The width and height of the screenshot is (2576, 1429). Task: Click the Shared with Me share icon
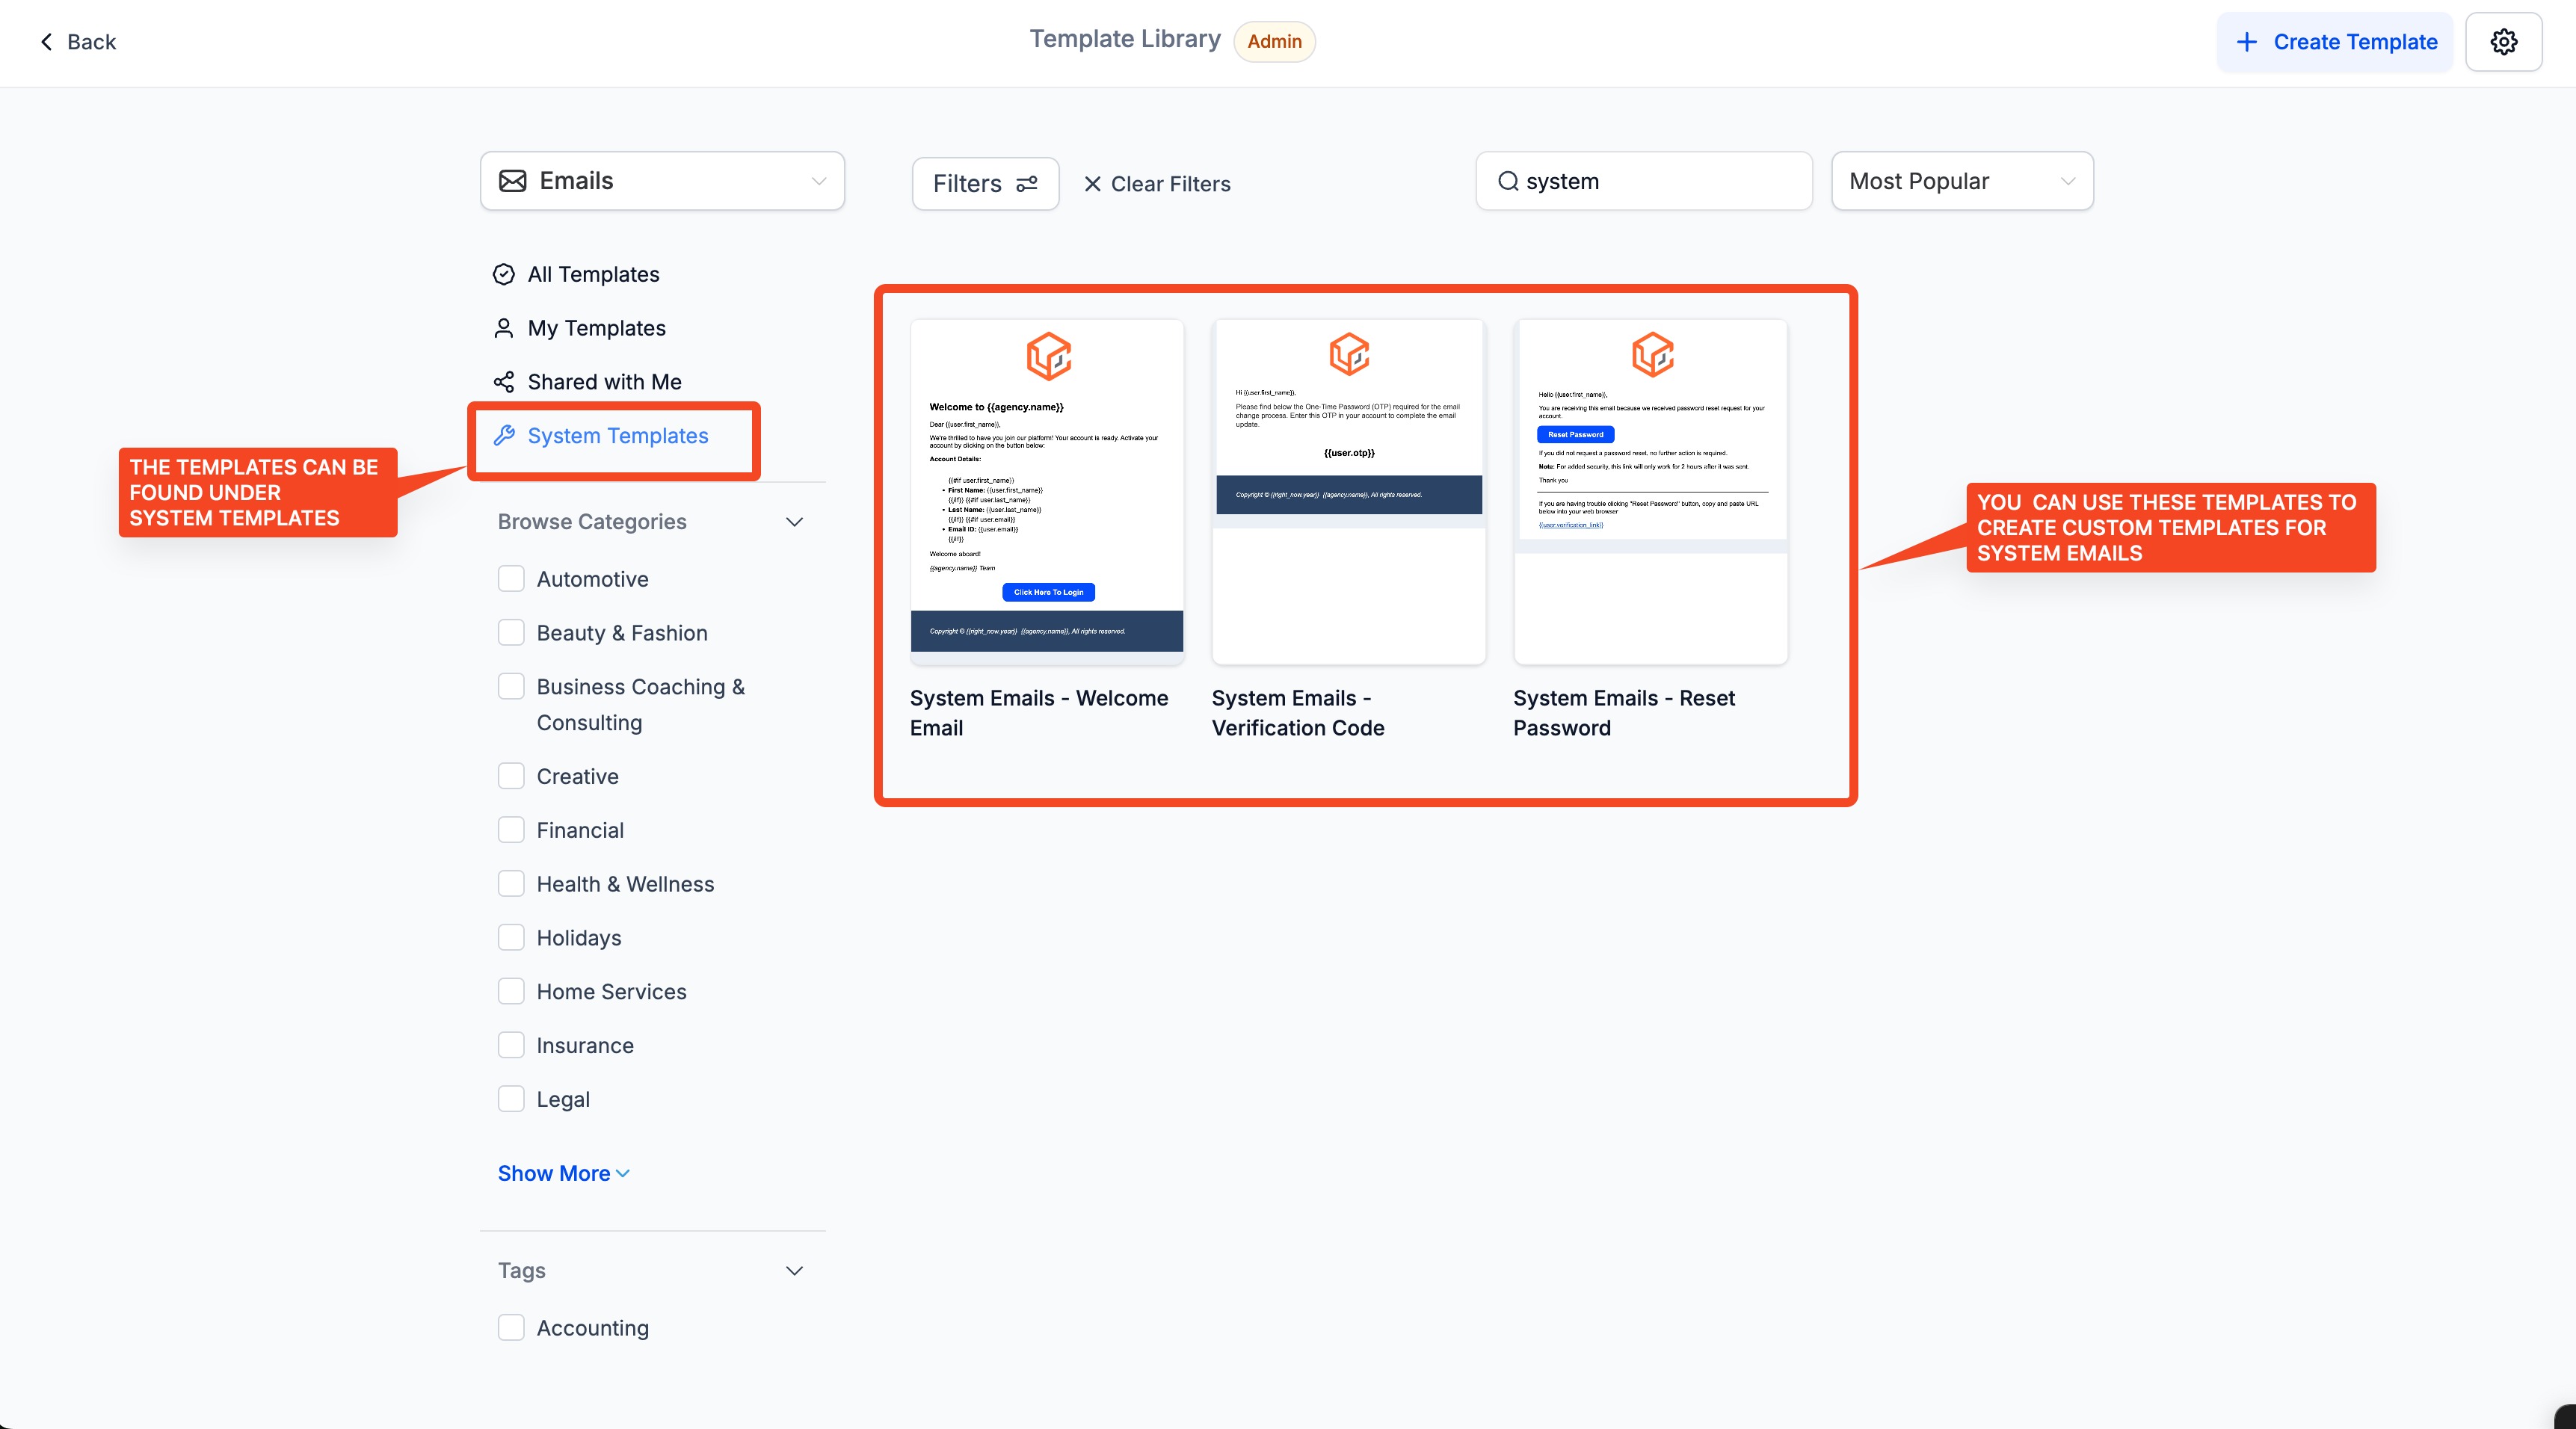(x=504, y=382)
